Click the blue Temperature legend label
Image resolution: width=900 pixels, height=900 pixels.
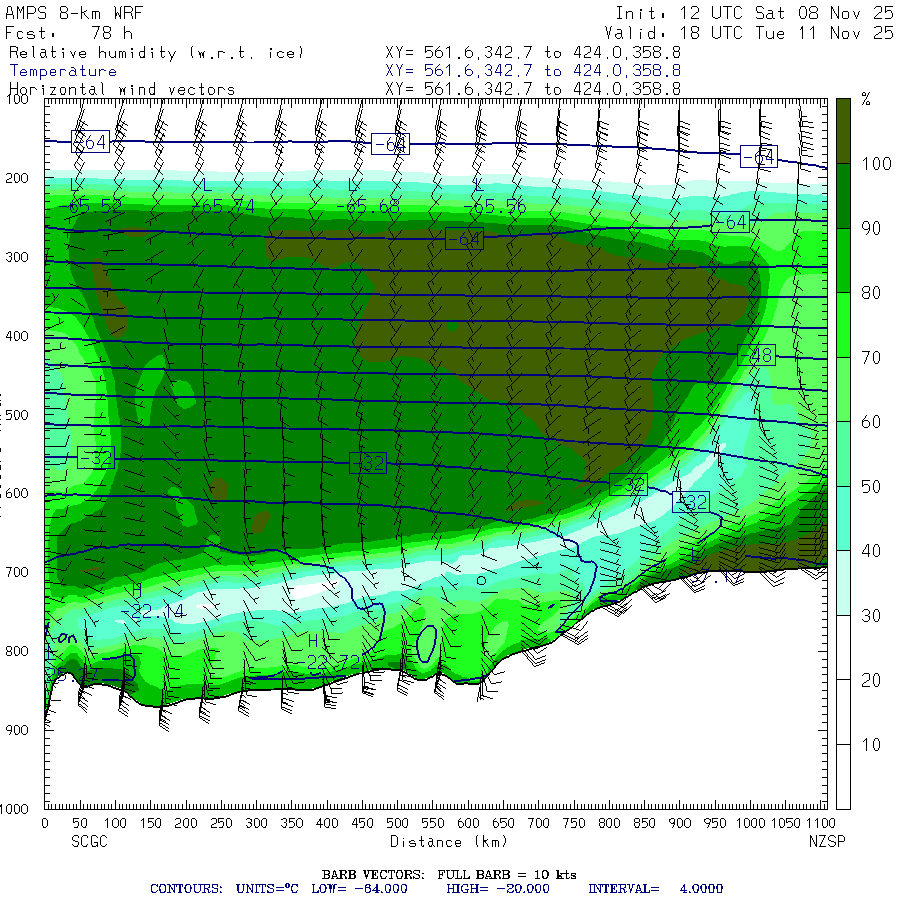[63, 71]
